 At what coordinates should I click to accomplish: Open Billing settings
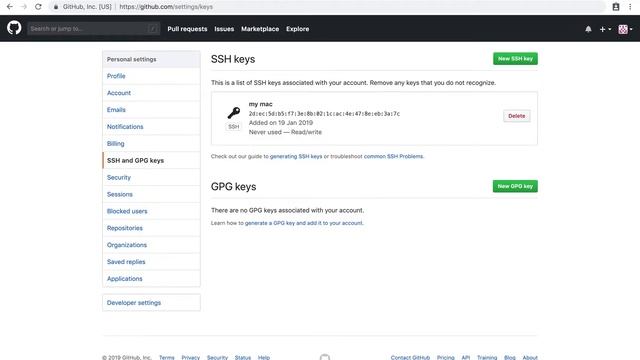151,144
